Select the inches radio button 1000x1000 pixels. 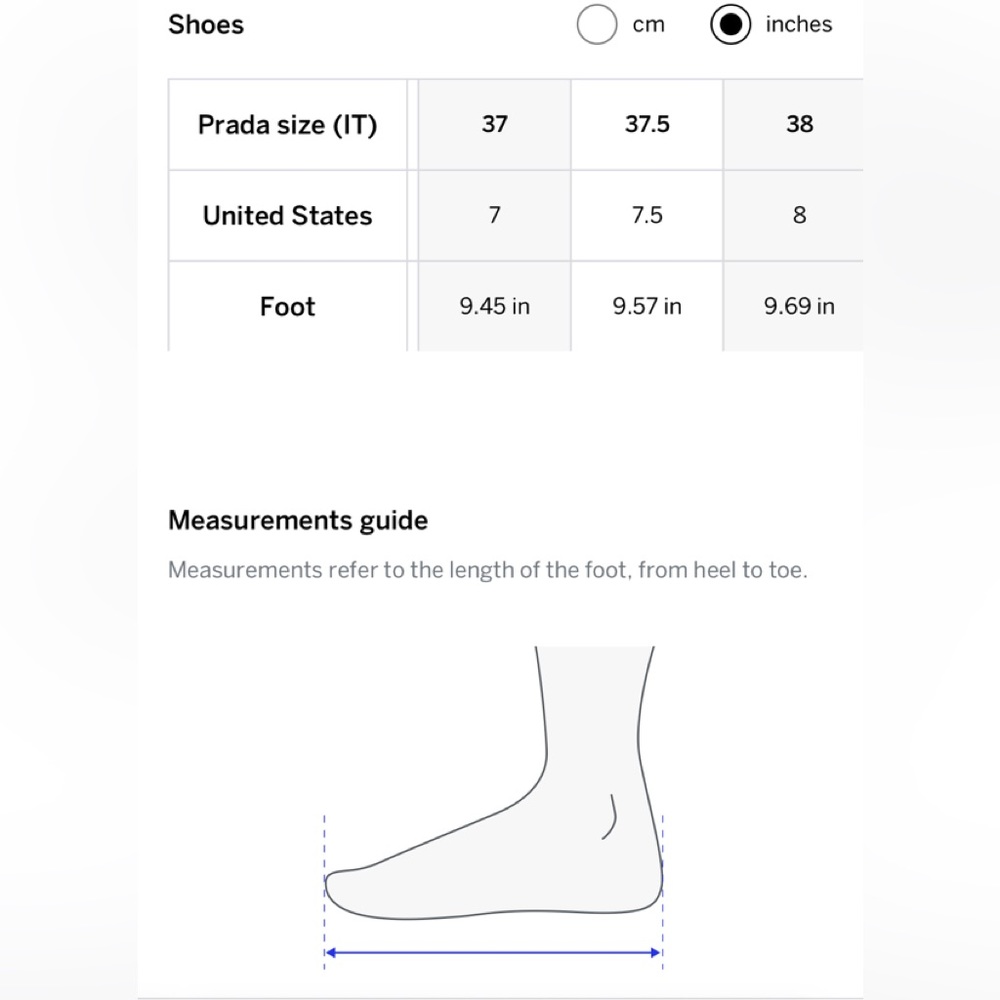[x=731, y=25]
